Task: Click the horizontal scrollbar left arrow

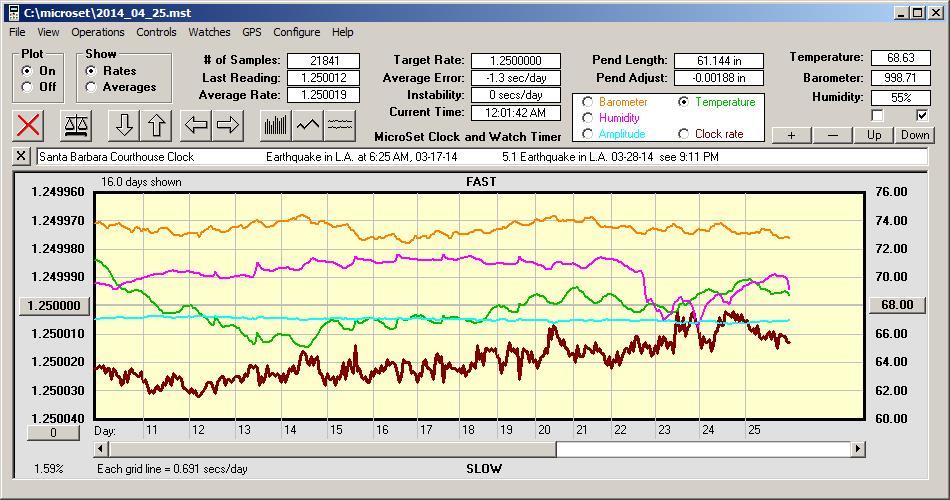Action: pos(102,449)
